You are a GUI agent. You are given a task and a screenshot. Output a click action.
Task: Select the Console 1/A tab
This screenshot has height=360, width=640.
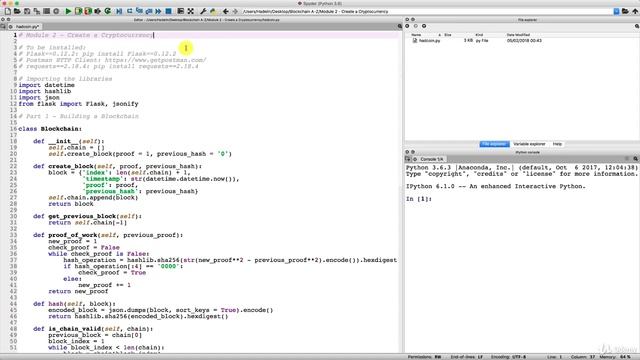click(x=431, y=159)
